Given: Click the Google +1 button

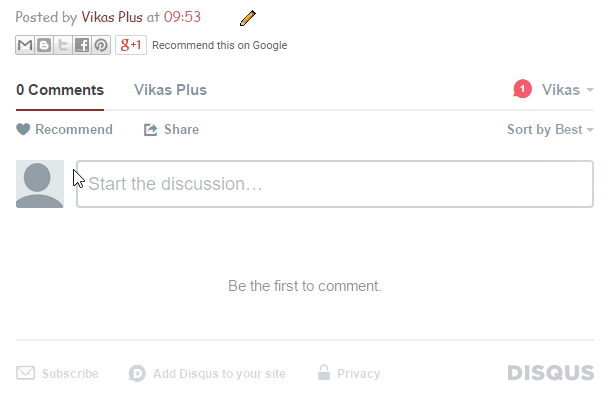Looking at the screenshot, I should click(x=131, y=45).
